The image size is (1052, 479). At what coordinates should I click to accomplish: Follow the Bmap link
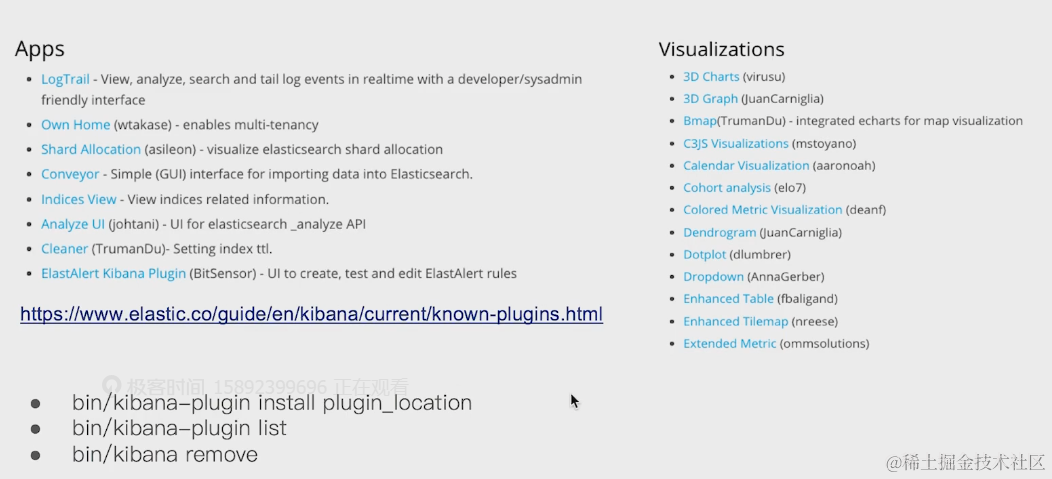(700, 121)
